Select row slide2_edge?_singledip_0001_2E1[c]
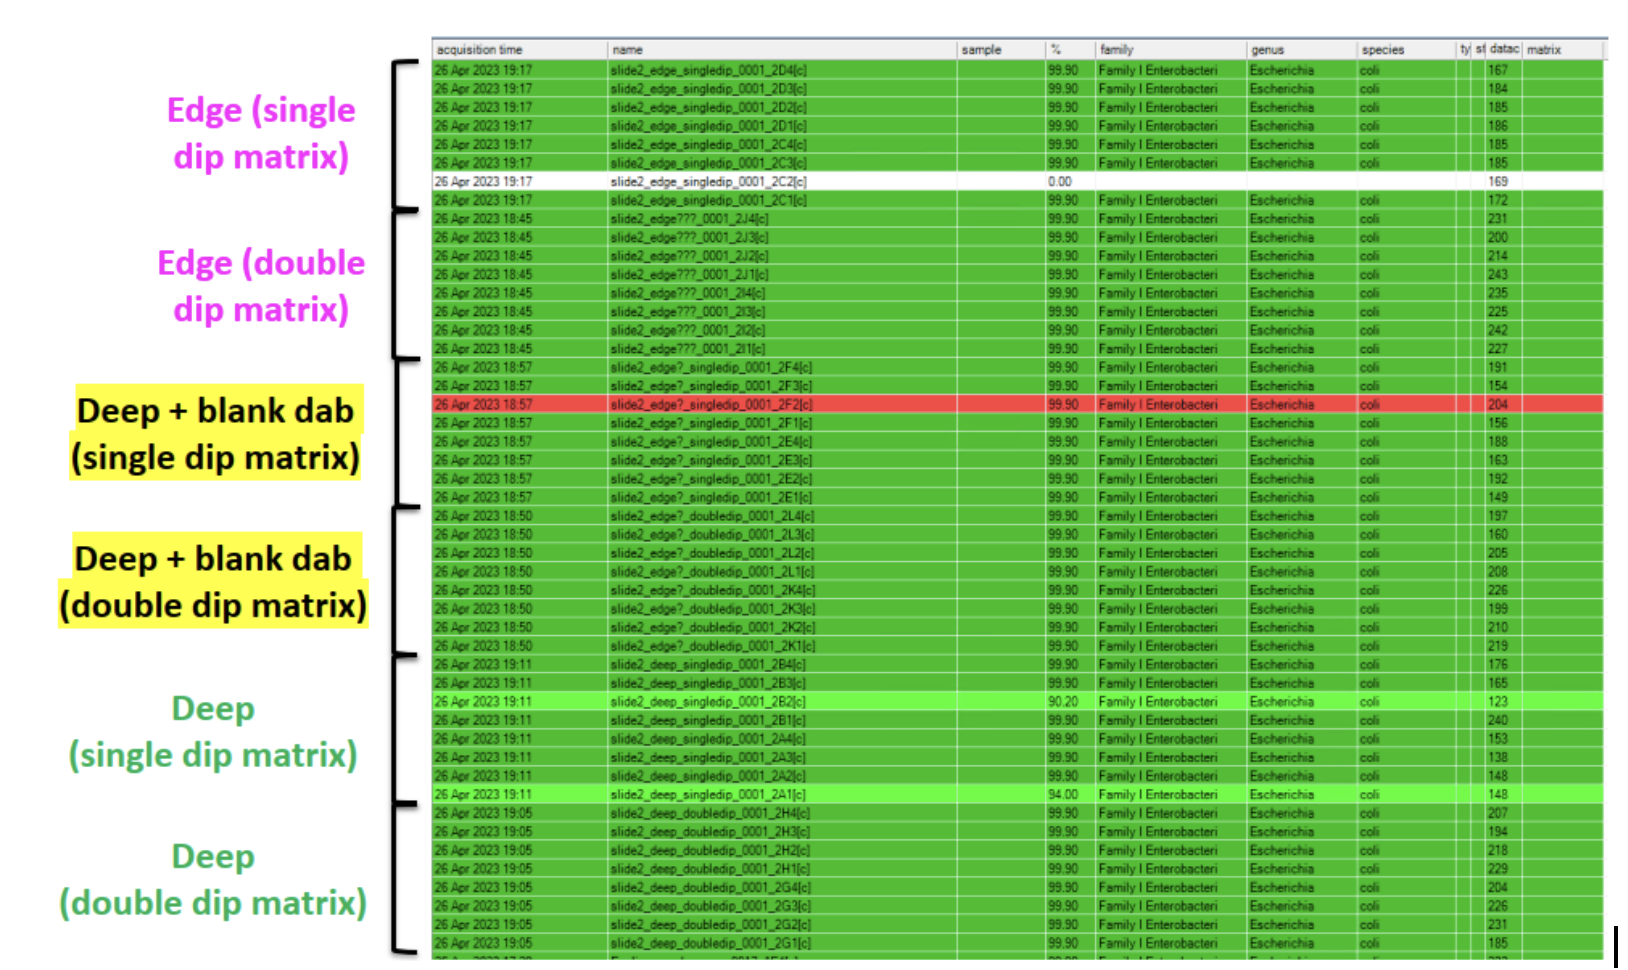Viewport: 1628px width, 970px height. tap(1018, 497)
